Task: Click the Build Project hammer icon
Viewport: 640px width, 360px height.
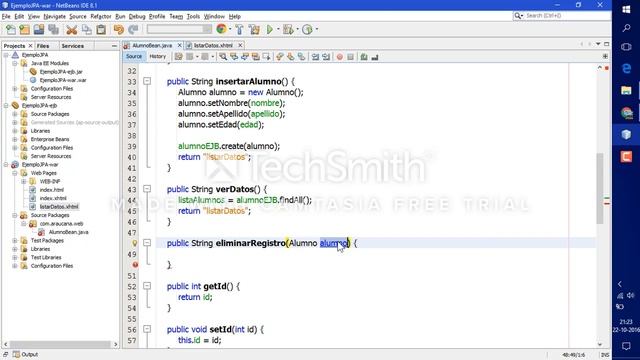Action: (x=240, y=29)
